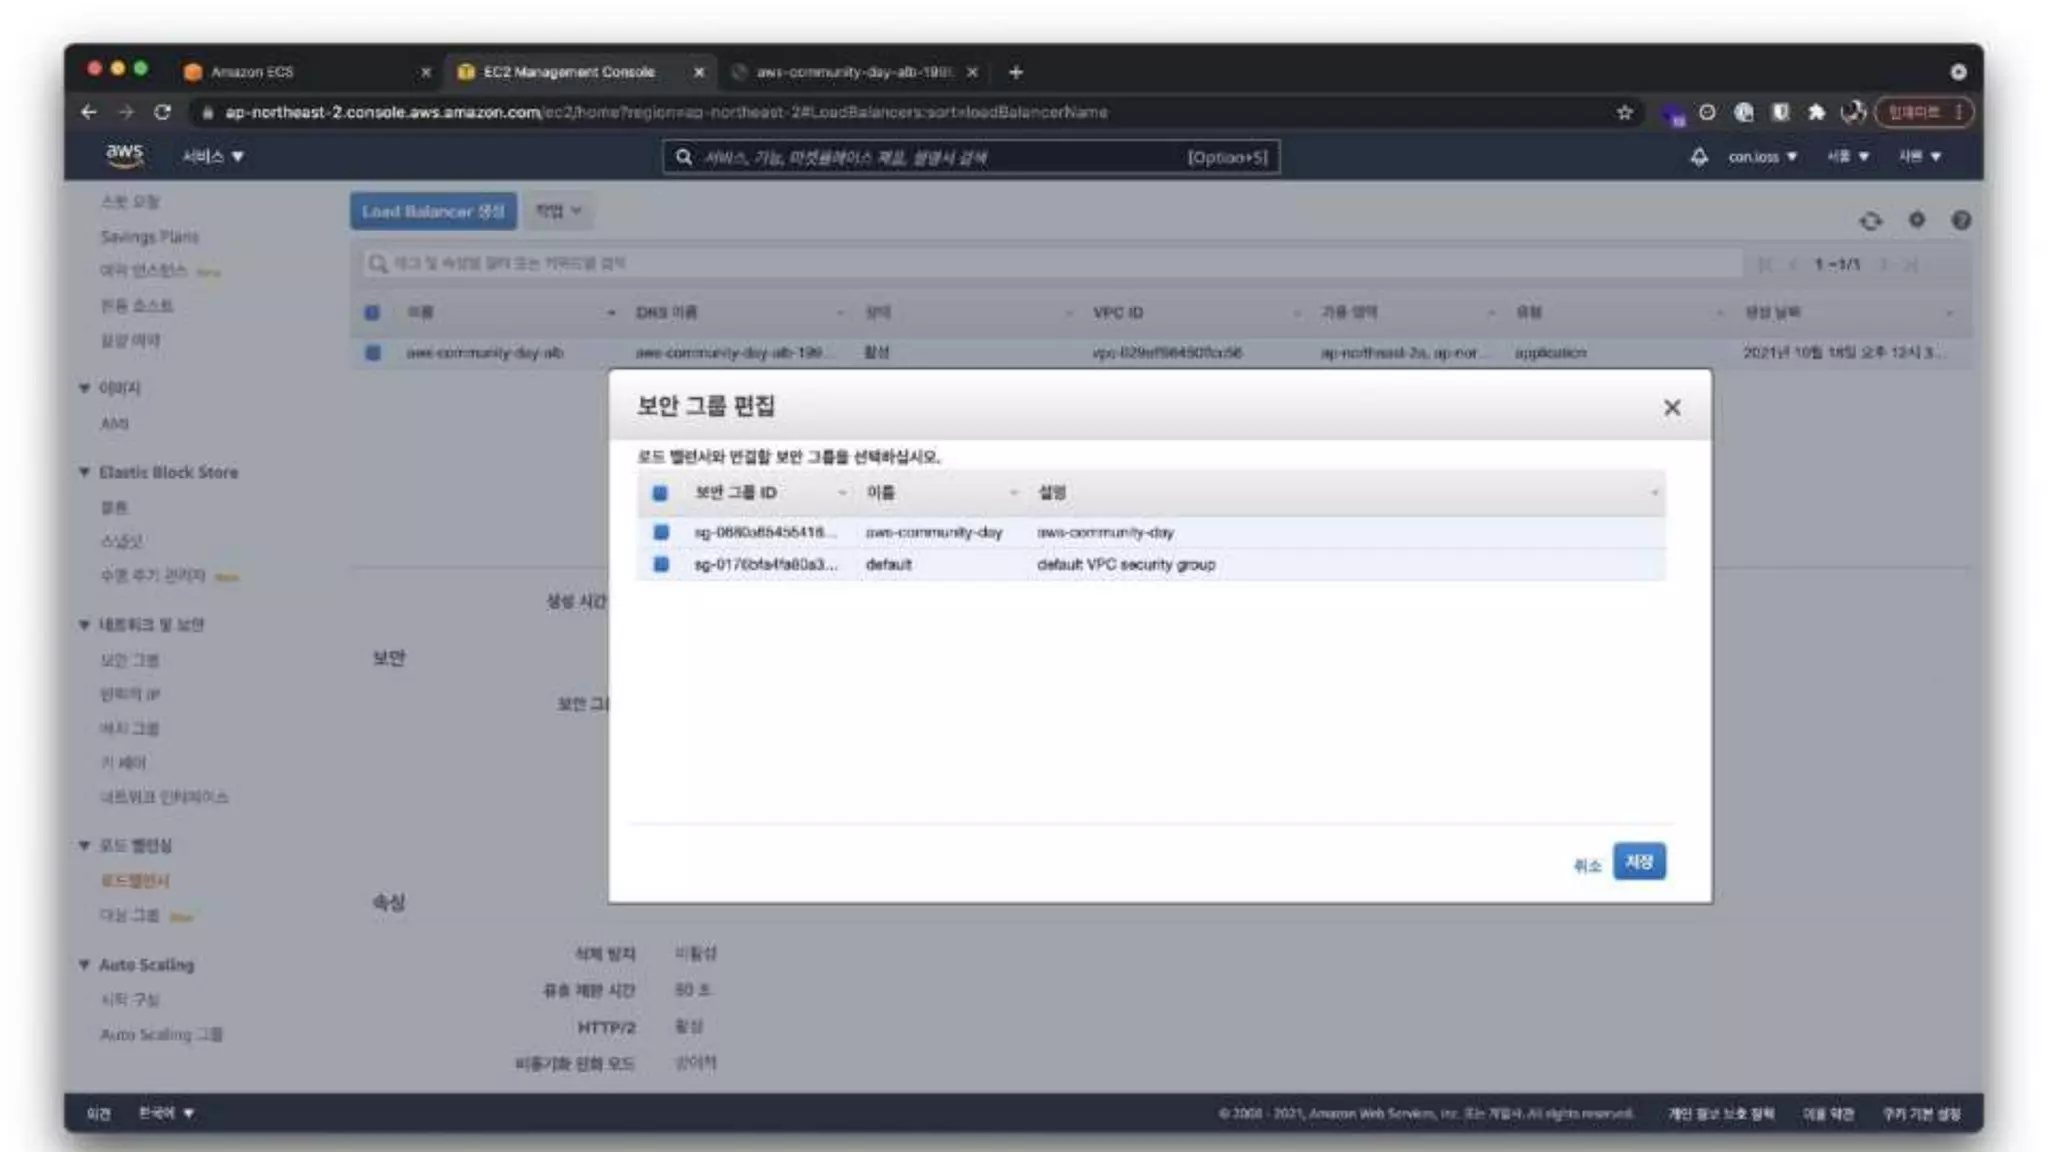
Task: Collapse the Auto Scaling sidebar section
Action: [85, 965]
